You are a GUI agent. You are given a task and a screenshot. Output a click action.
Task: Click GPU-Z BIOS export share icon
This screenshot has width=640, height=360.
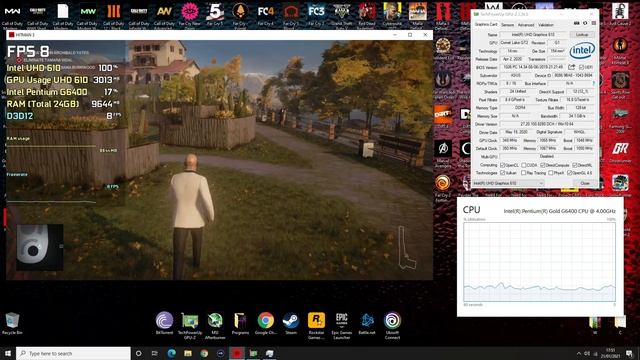(x=571, y=67)
